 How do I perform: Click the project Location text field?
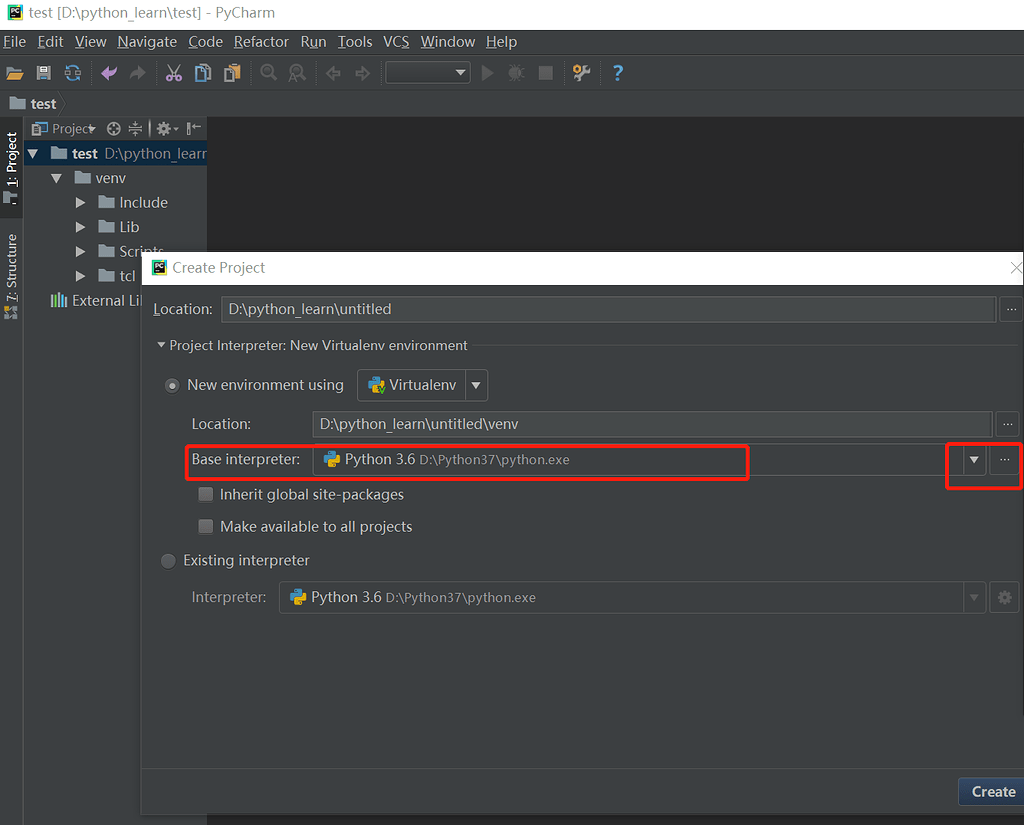[x=607, y=310]
